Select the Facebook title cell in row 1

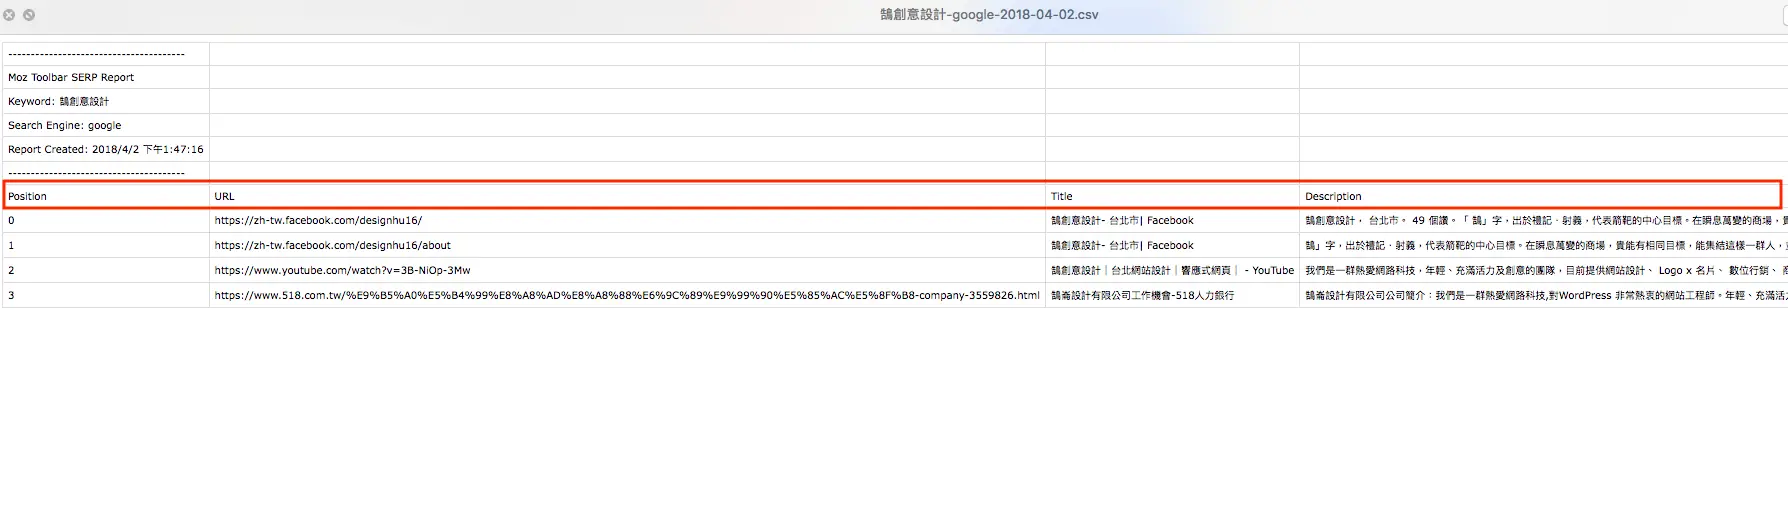[1172, 245]
